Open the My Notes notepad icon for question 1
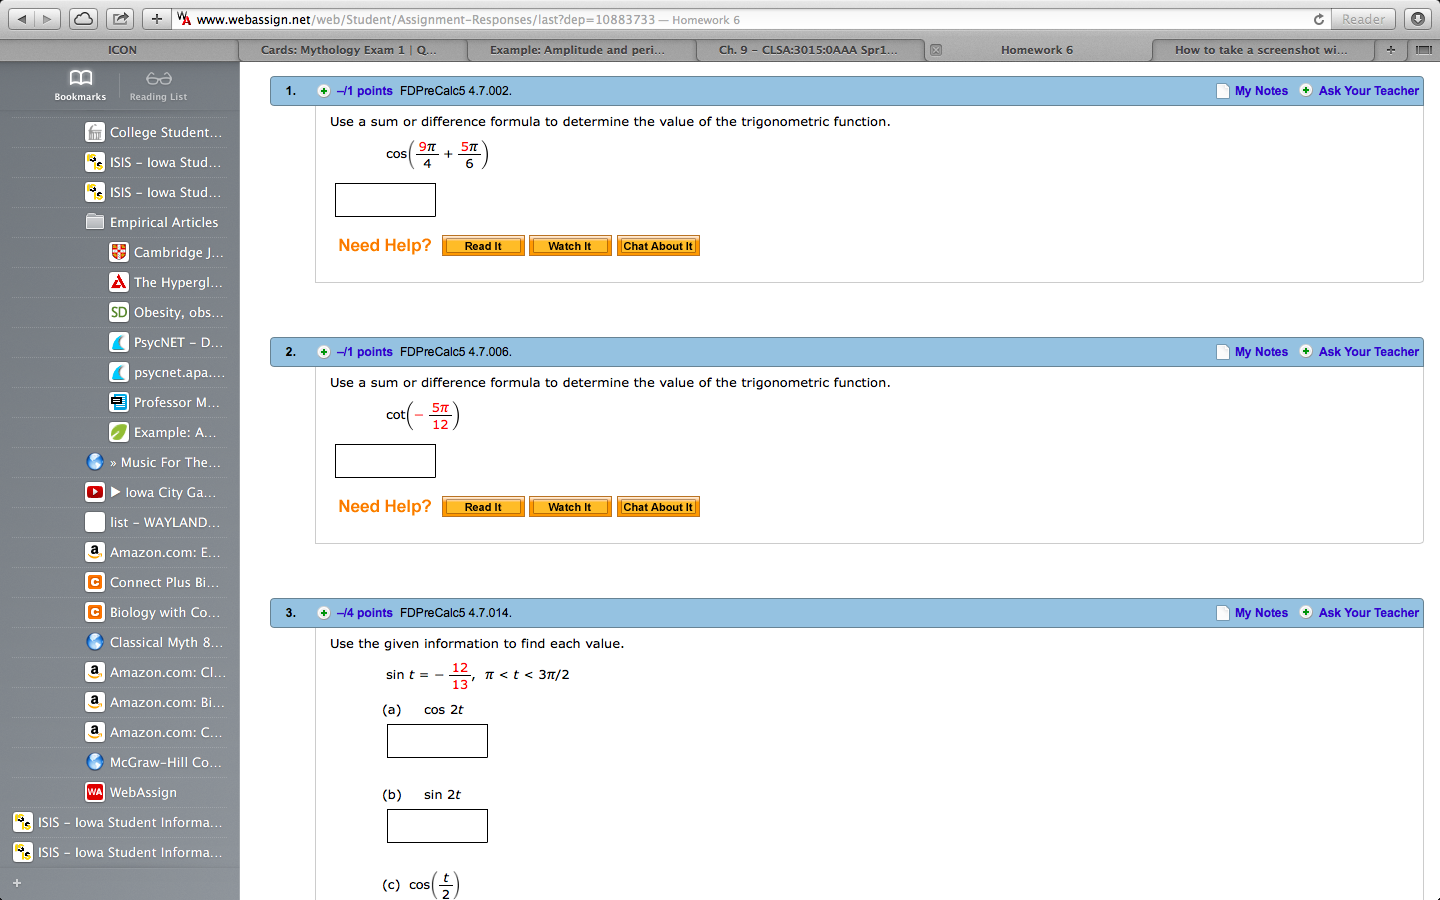This screenshot has width=1440, height=900. (1222, 90)
